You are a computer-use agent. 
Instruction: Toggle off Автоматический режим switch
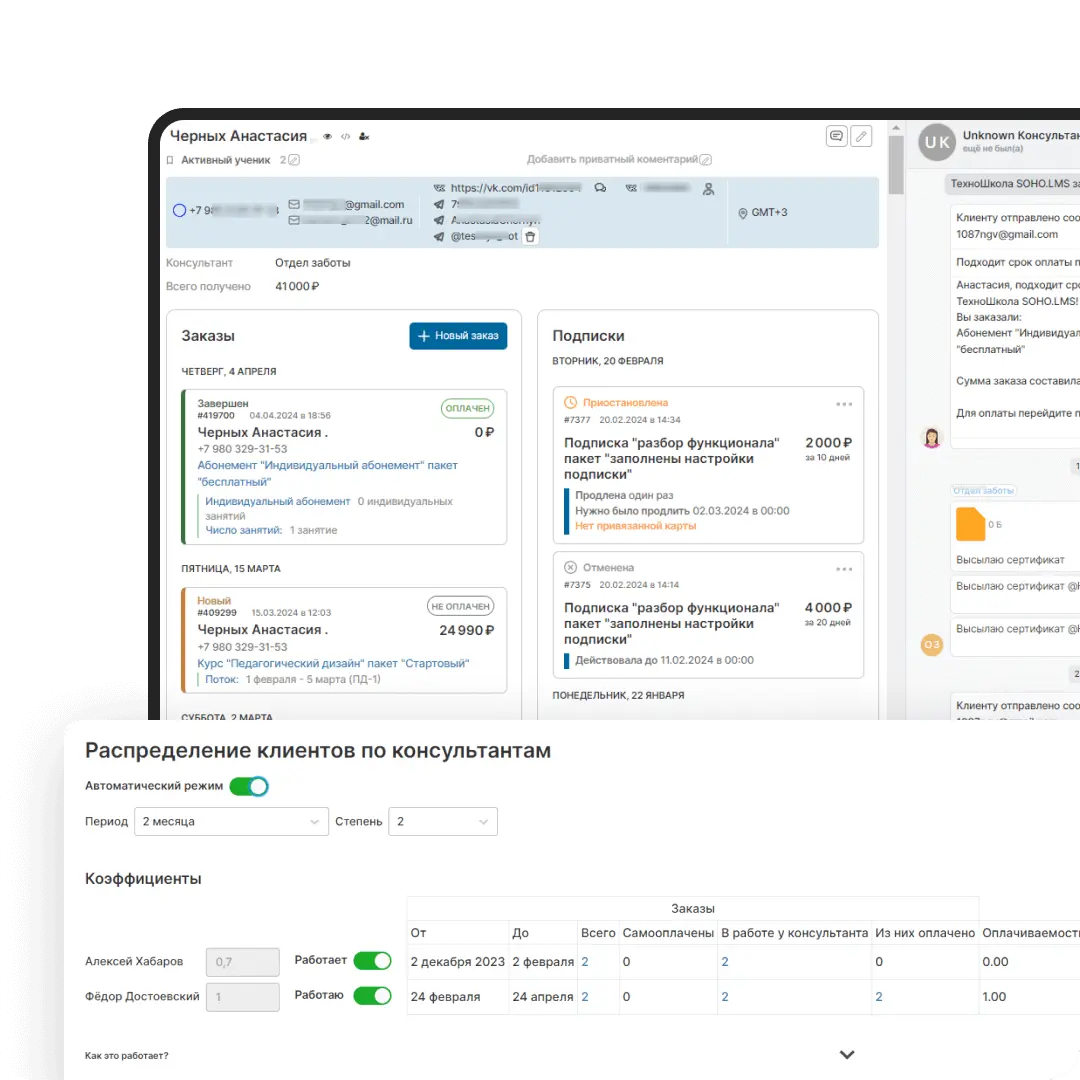[249, 786]
